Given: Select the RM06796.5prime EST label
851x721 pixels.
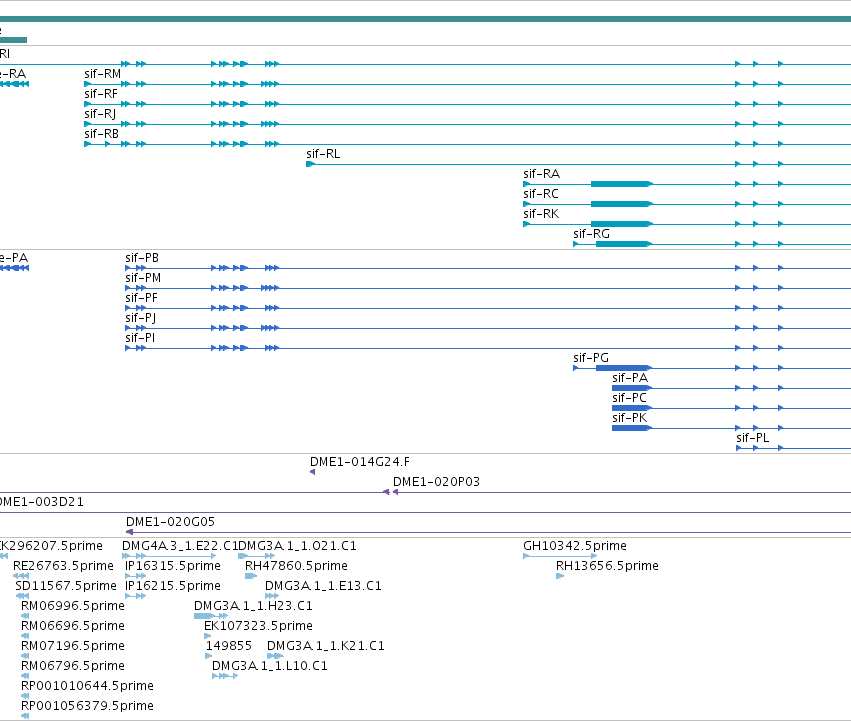Looking at the screenshot, I should point(73,666).
